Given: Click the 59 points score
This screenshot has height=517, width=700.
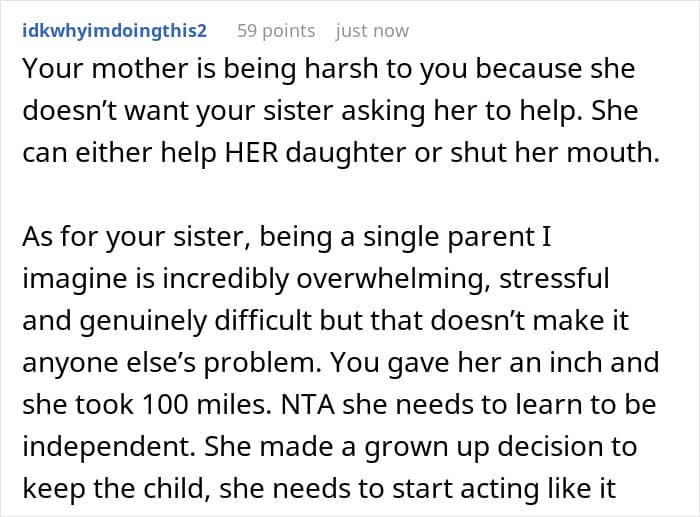Looking at the screenshot, I should click(x=275, y=30).
